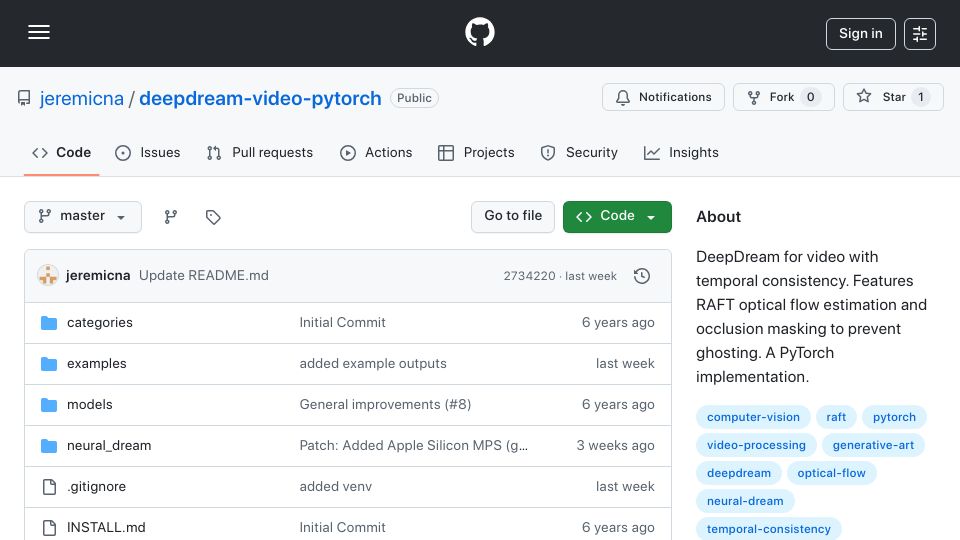Select the generative-art topic tag
The image size is (960, 540).
(x=873, y=445)
